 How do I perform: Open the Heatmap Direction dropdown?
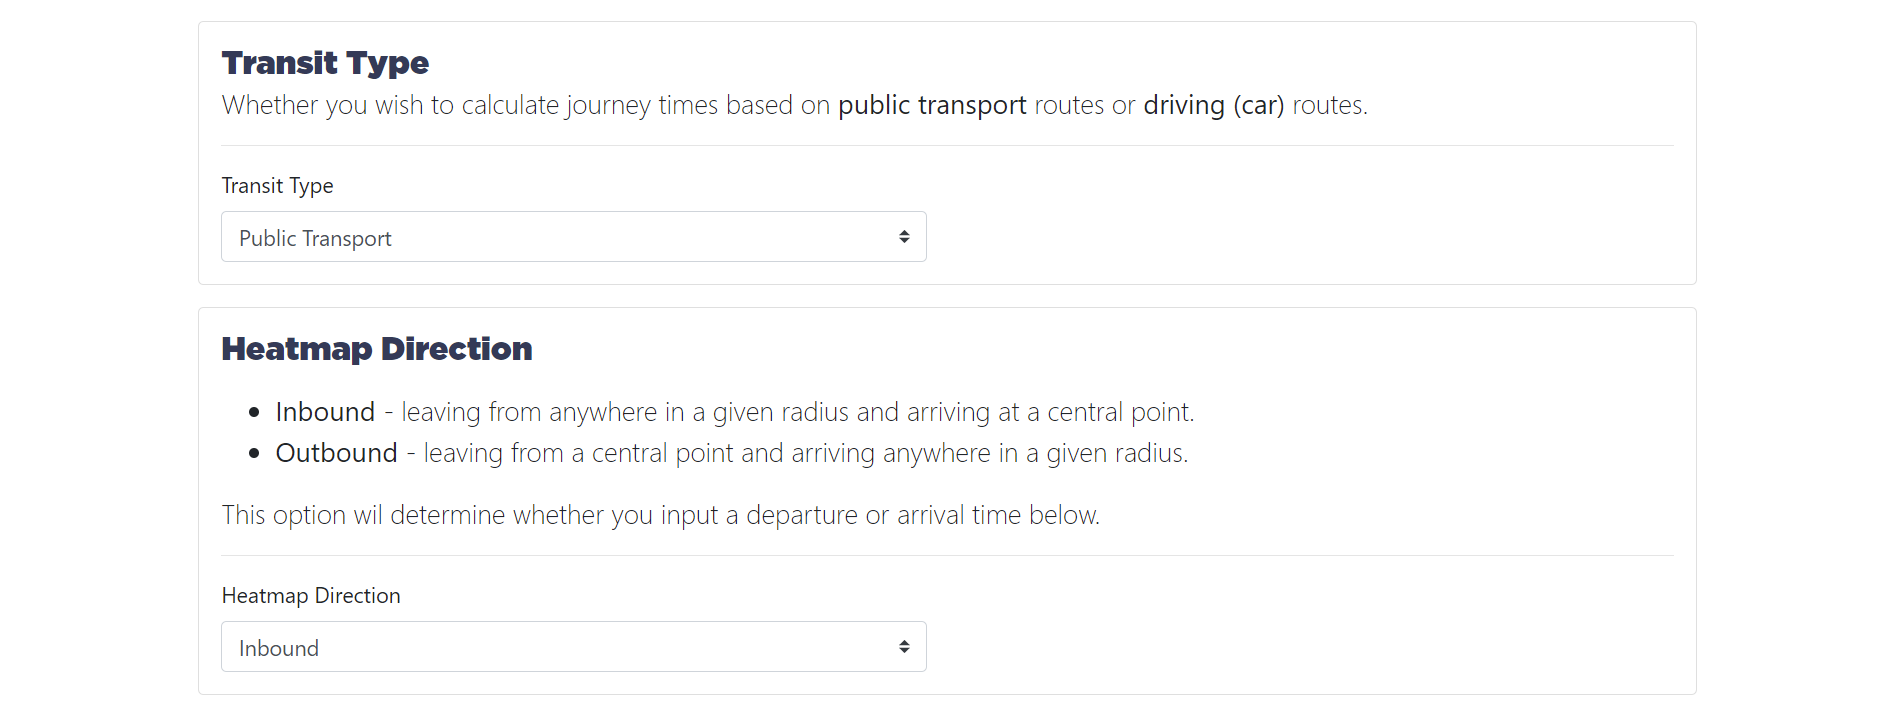[x=573, y=647]
